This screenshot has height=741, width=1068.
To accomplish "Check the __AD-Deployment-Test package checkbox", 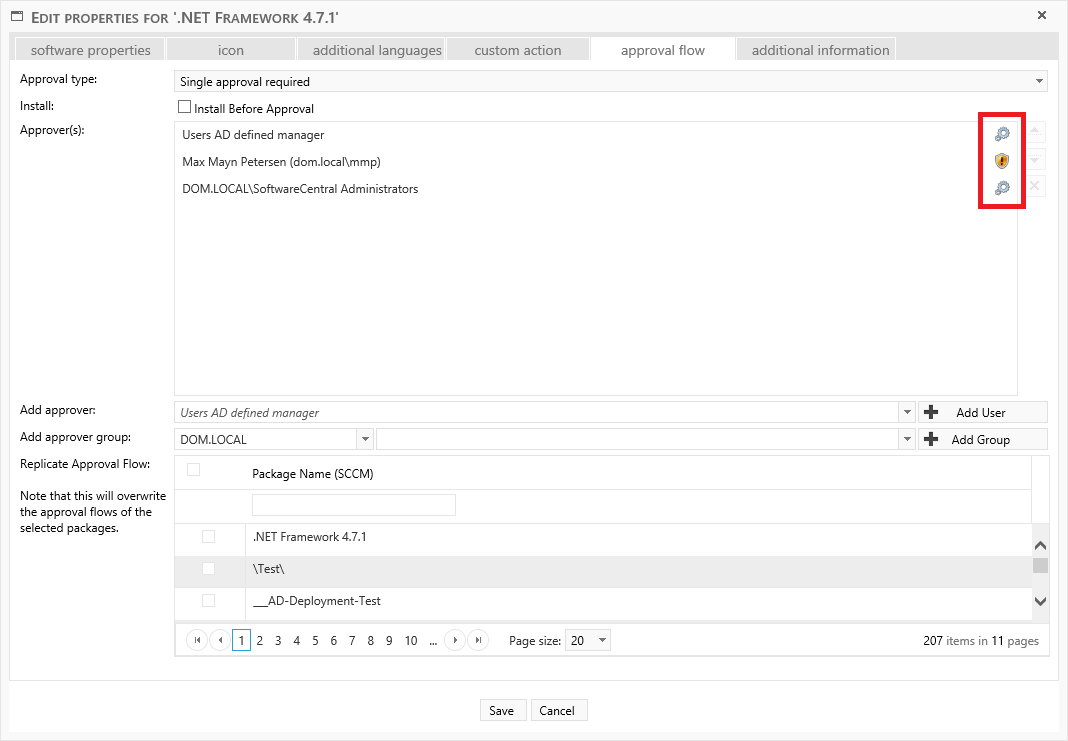I will [208, 601].
